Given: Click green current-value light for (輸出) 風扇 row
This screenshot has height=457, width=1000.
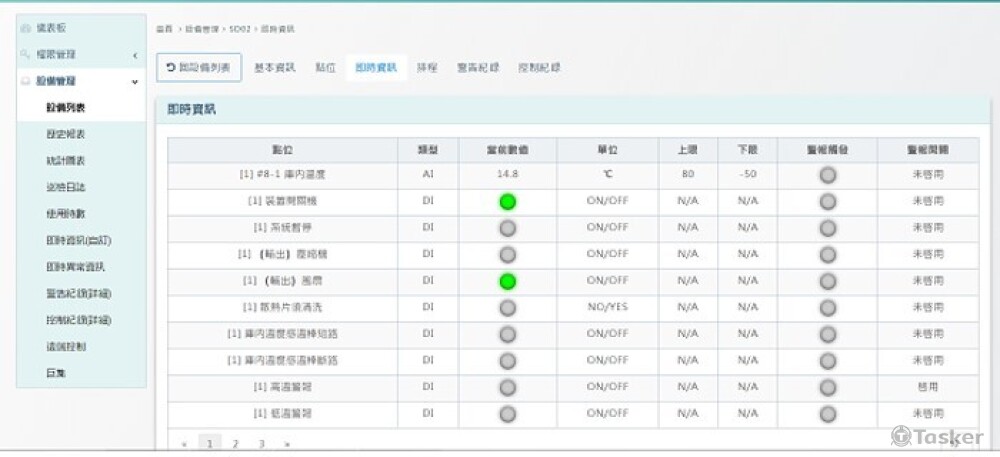Looking at the screenshot, I should [508, 282].
